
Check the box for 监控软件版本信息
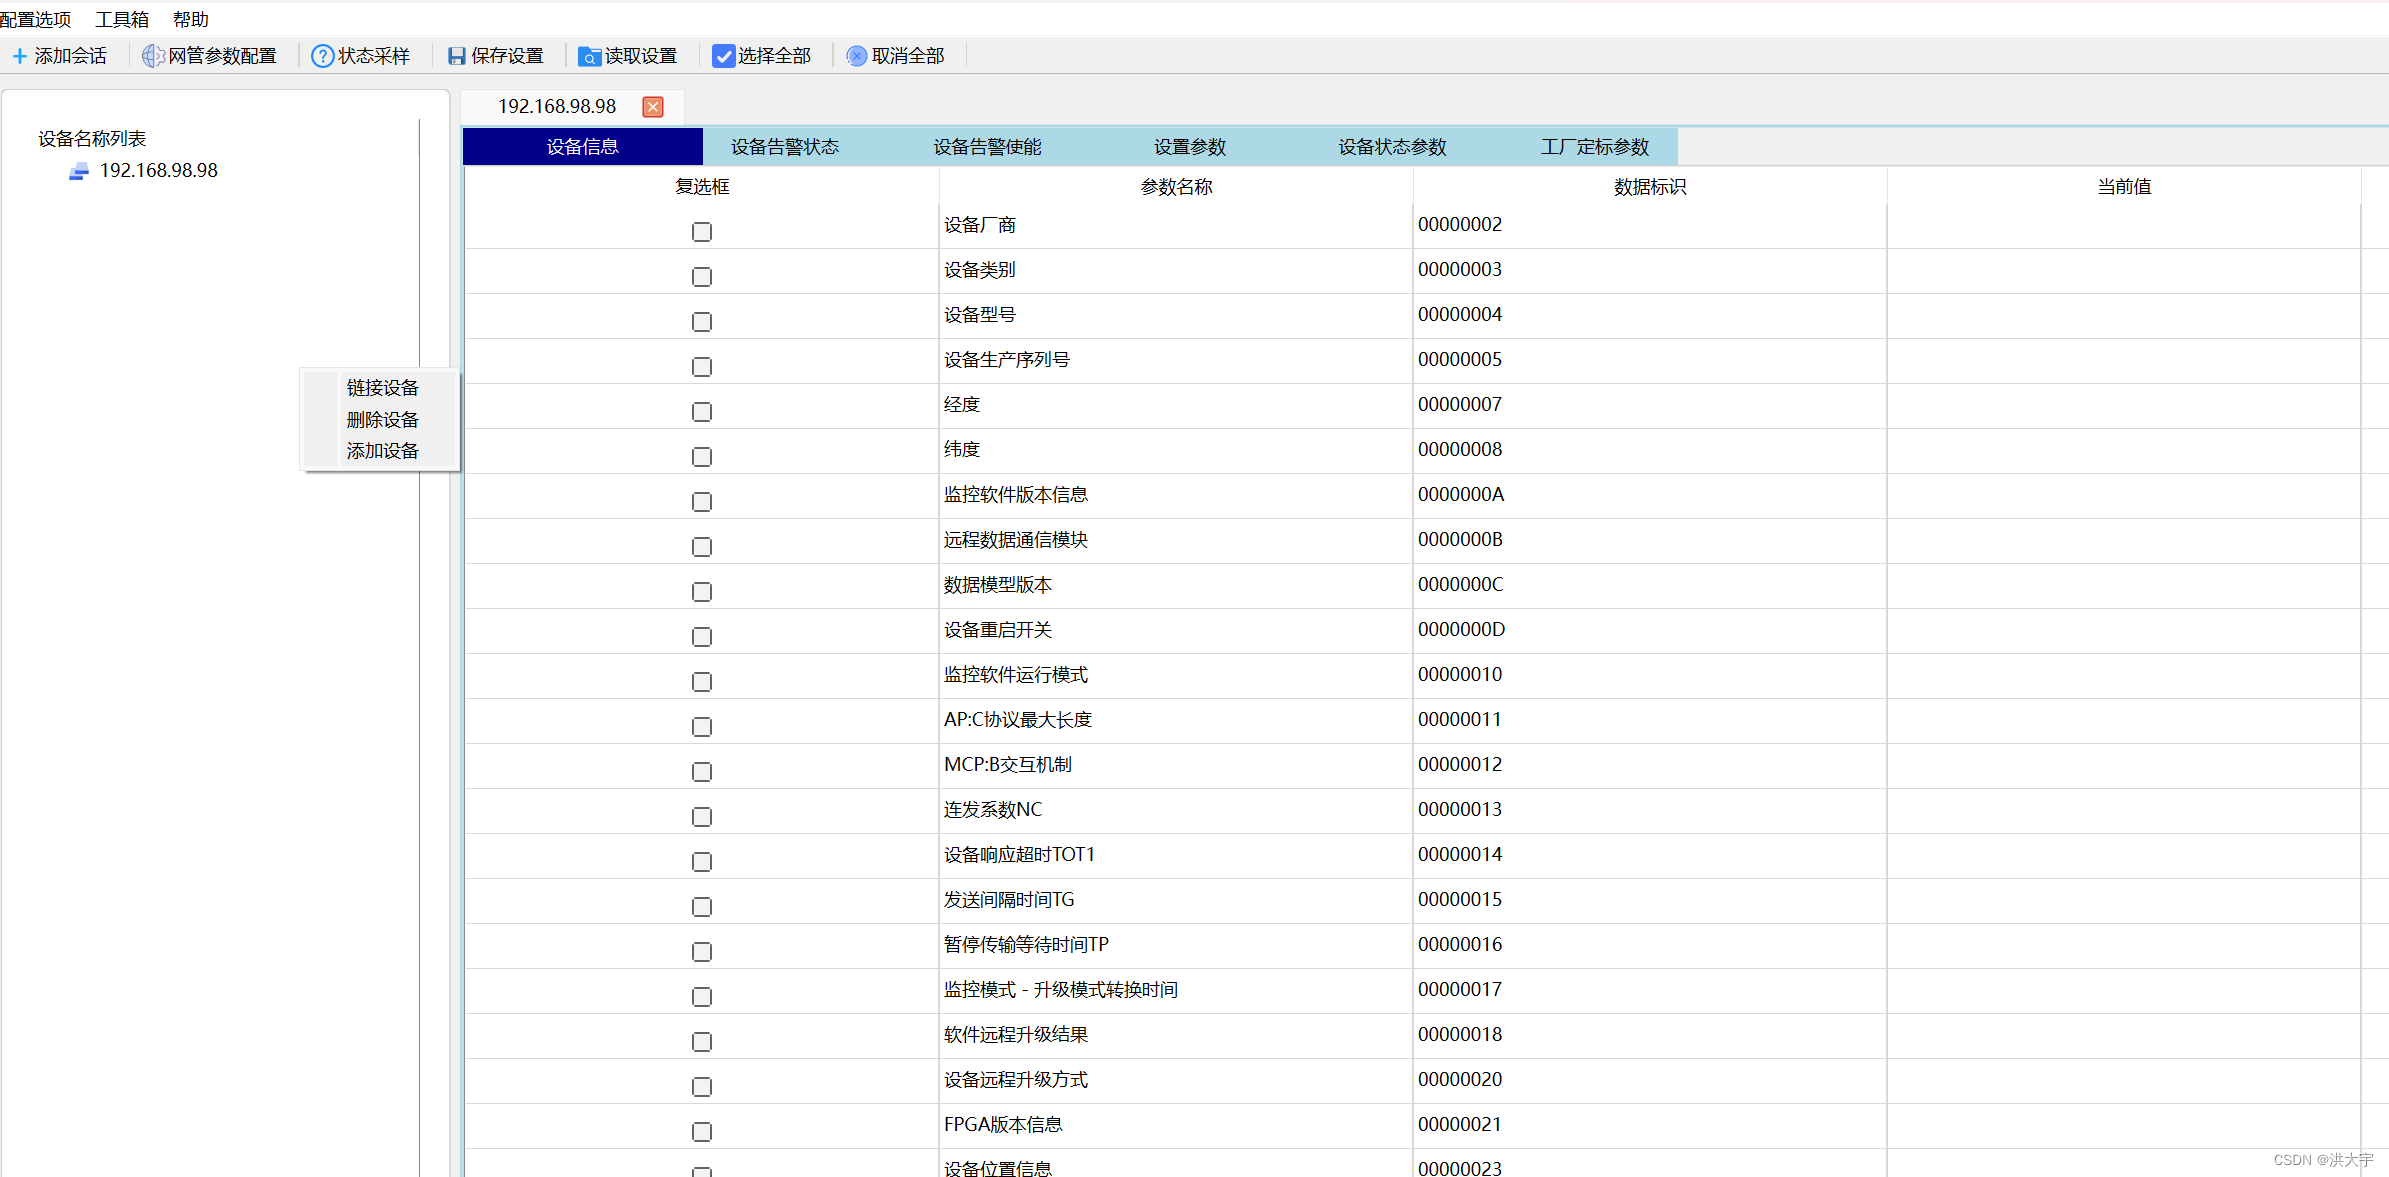point(702,502)
